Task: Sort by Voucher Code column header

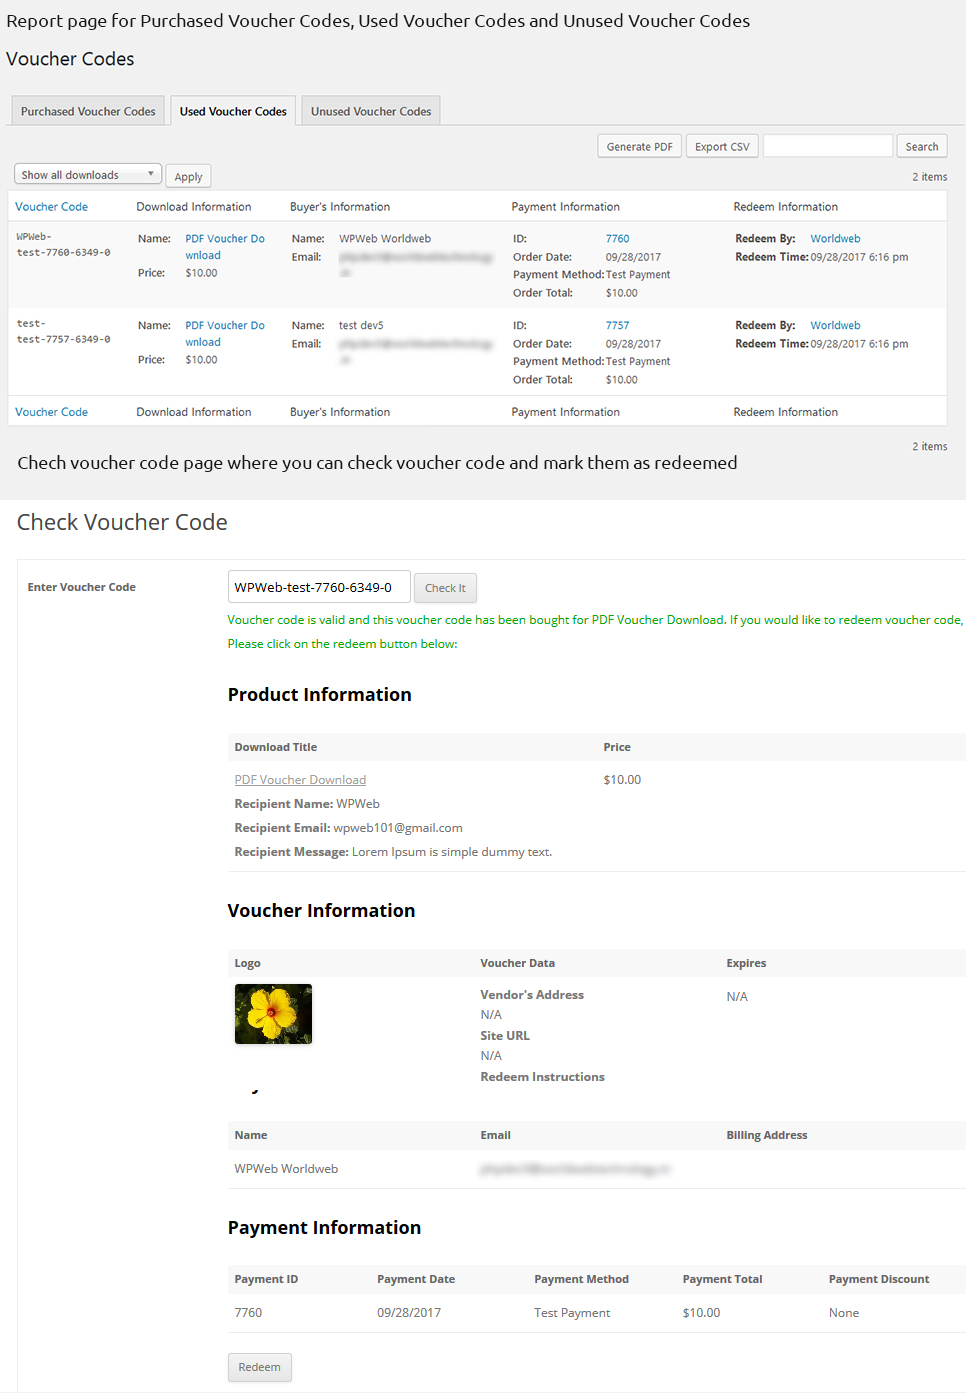Action: 52,207
